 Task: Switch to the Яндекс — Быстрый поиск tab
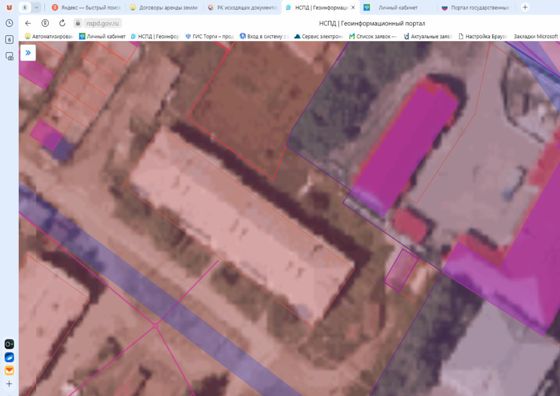tap(86, 7)
